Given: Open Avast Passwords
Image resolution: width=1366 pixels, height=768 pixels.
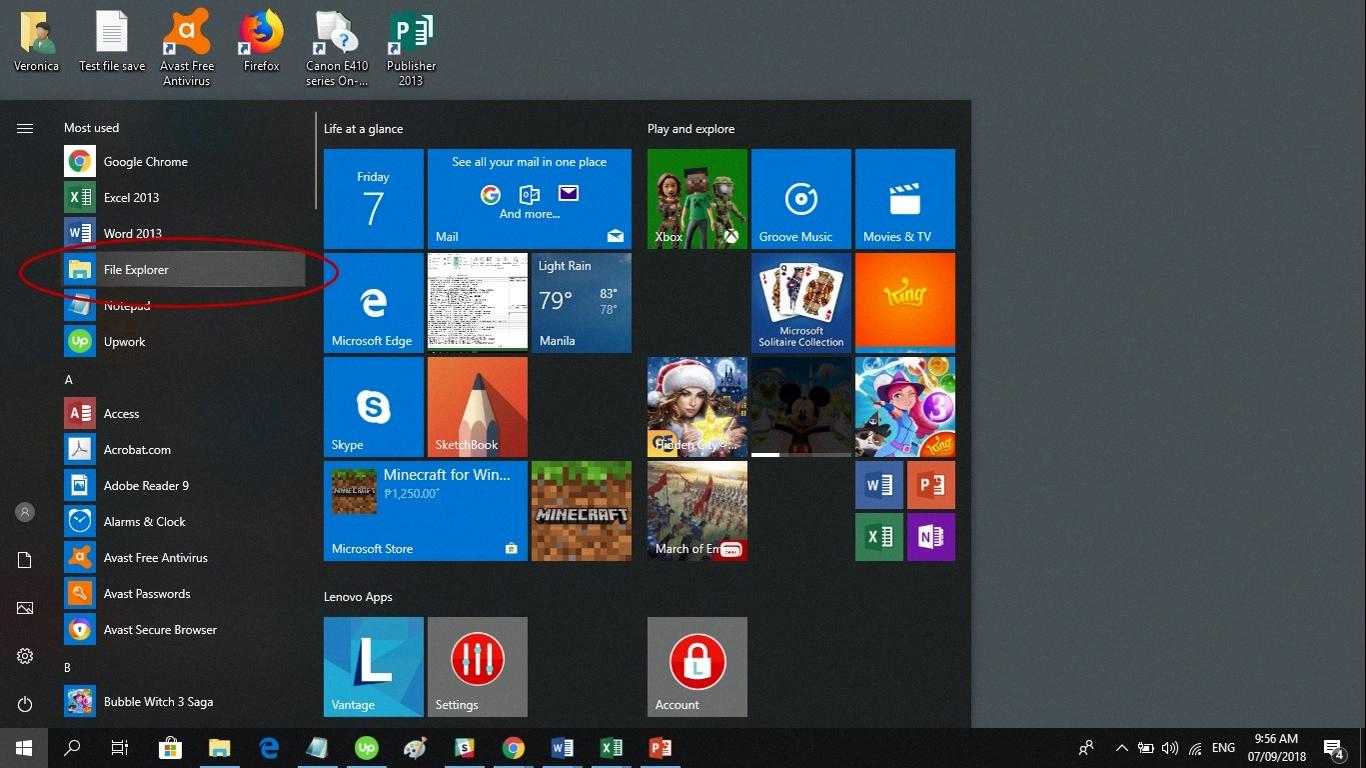Looking at the screenshot, I should (x=184, y=593).
